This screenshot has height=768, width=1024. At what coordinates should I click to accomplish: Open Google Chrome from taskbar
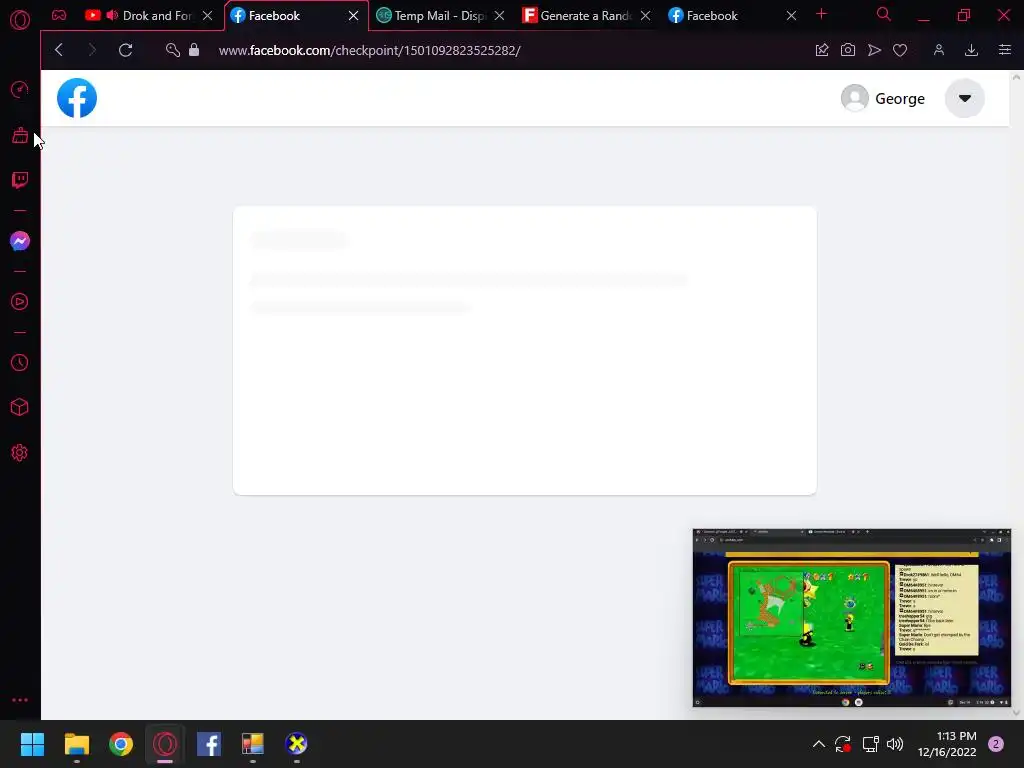(121, 744)
